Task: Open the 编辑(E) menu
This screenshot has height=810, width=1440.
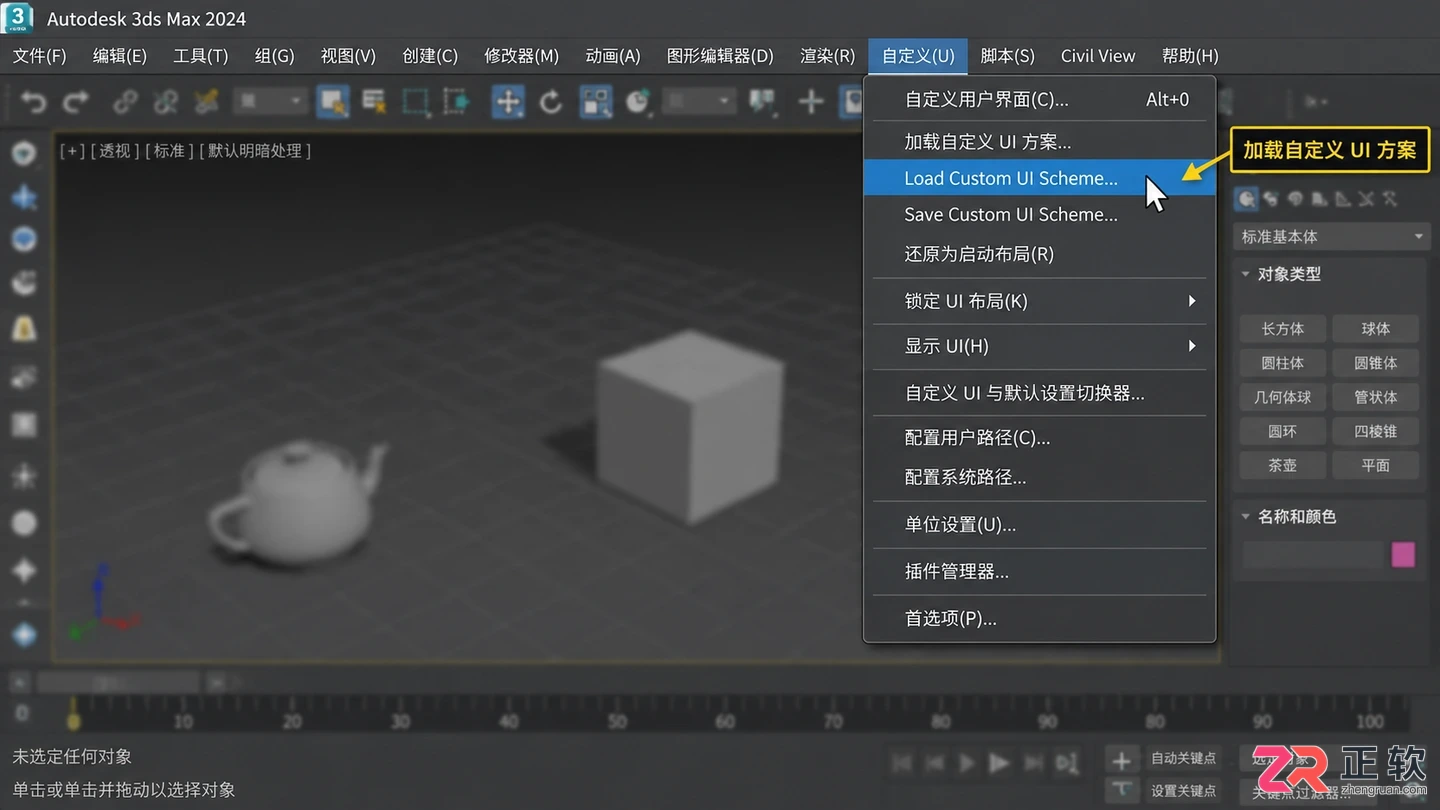Action: pos(120,56)
